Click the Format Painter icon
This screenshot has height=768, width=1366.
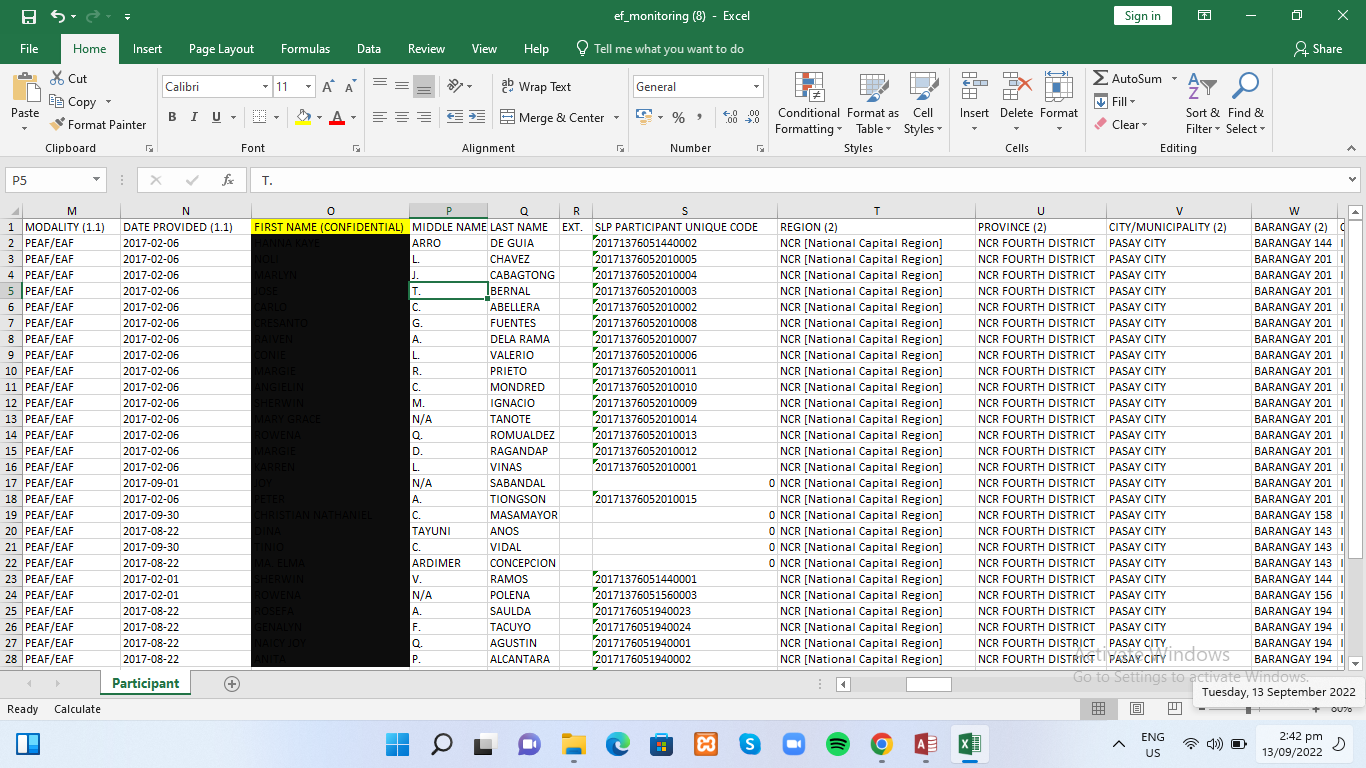(x=58, y=125)
